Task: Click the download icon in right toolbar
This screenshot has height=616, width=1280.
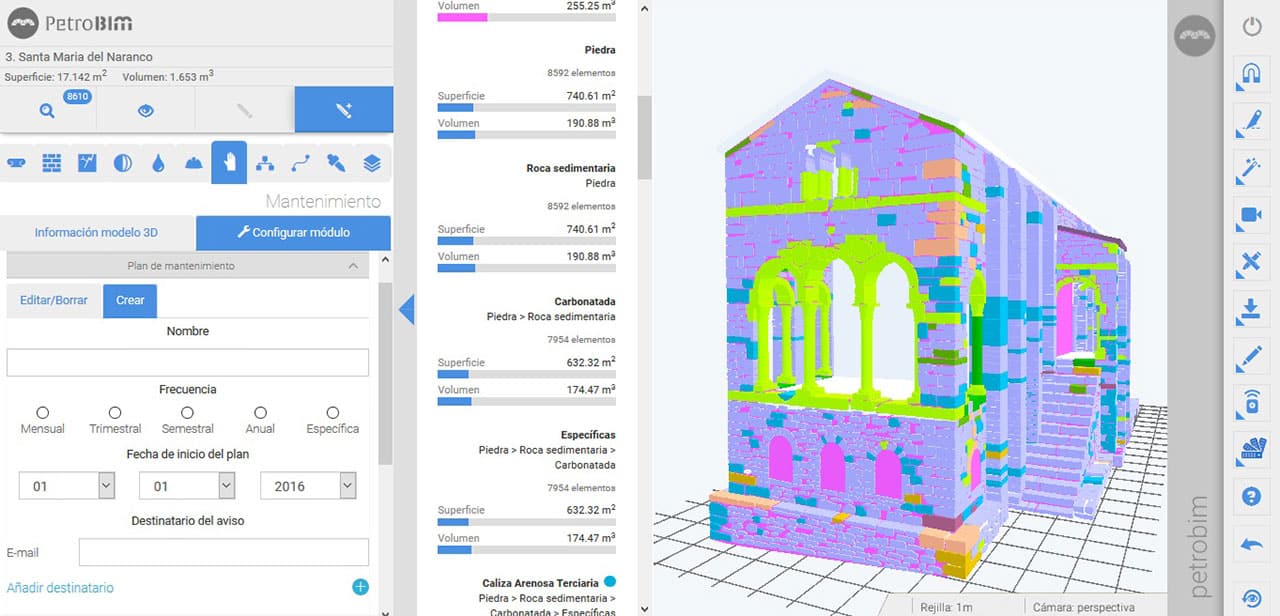Action: click(1252, 309)
